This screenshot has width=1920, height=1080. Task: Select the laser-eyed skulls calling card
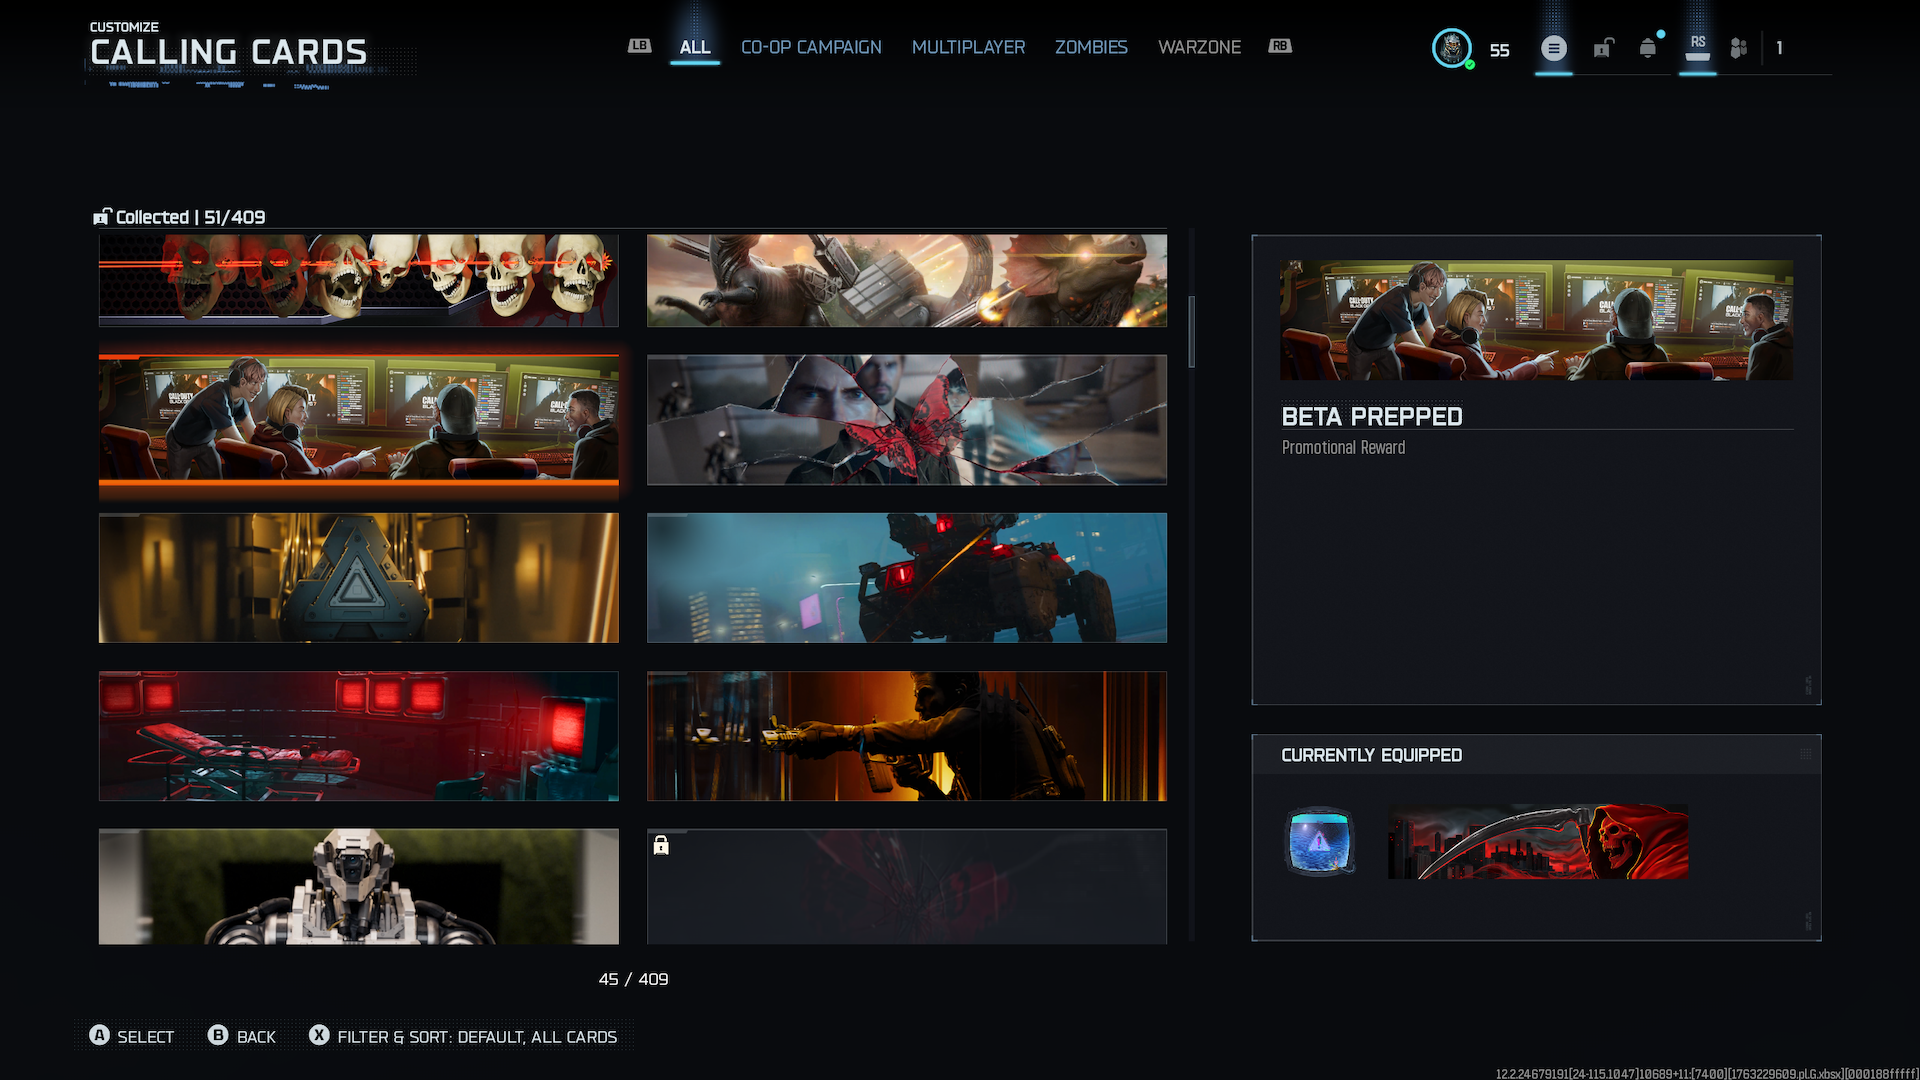click(x=359, y=281)
